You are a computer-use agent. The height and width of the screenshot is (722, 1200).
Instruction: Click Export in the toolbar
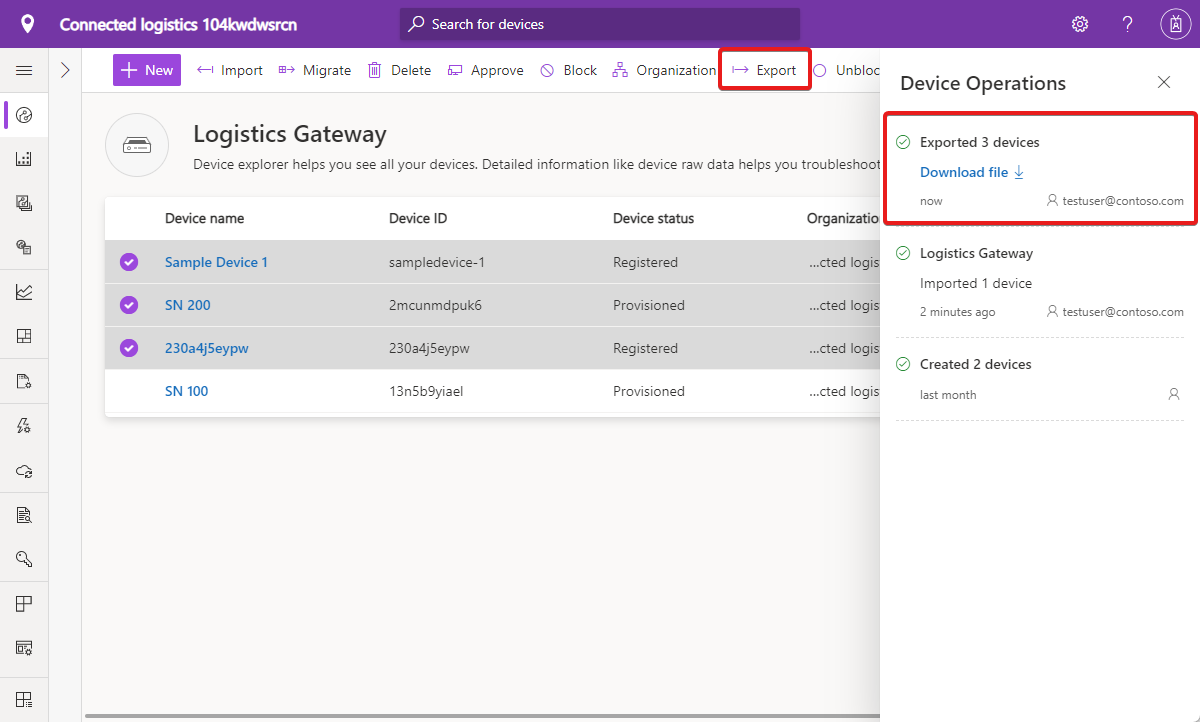pos(765,70)
